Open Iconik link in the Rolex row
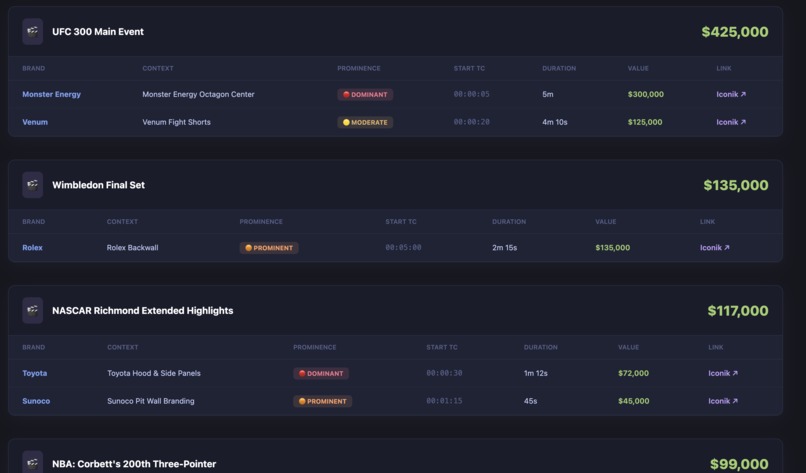 tap(715, 247)
